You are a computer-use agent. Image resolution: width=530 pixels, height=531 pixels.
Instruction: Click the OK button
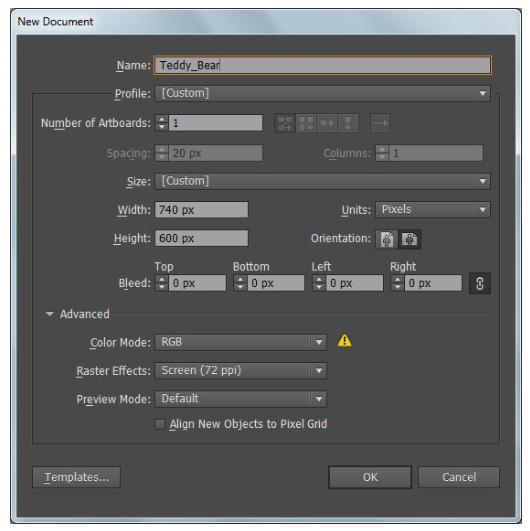click(370, 477)
